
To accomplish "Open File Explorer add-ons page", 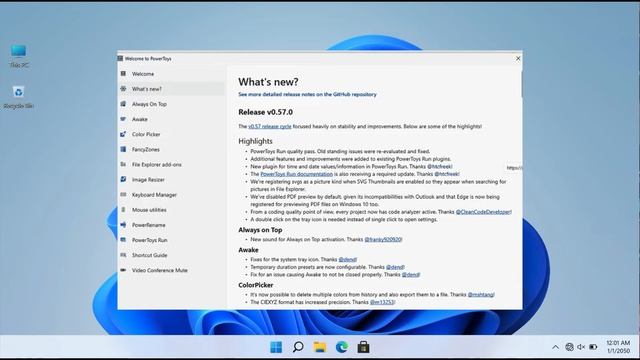I will [171, 164].
